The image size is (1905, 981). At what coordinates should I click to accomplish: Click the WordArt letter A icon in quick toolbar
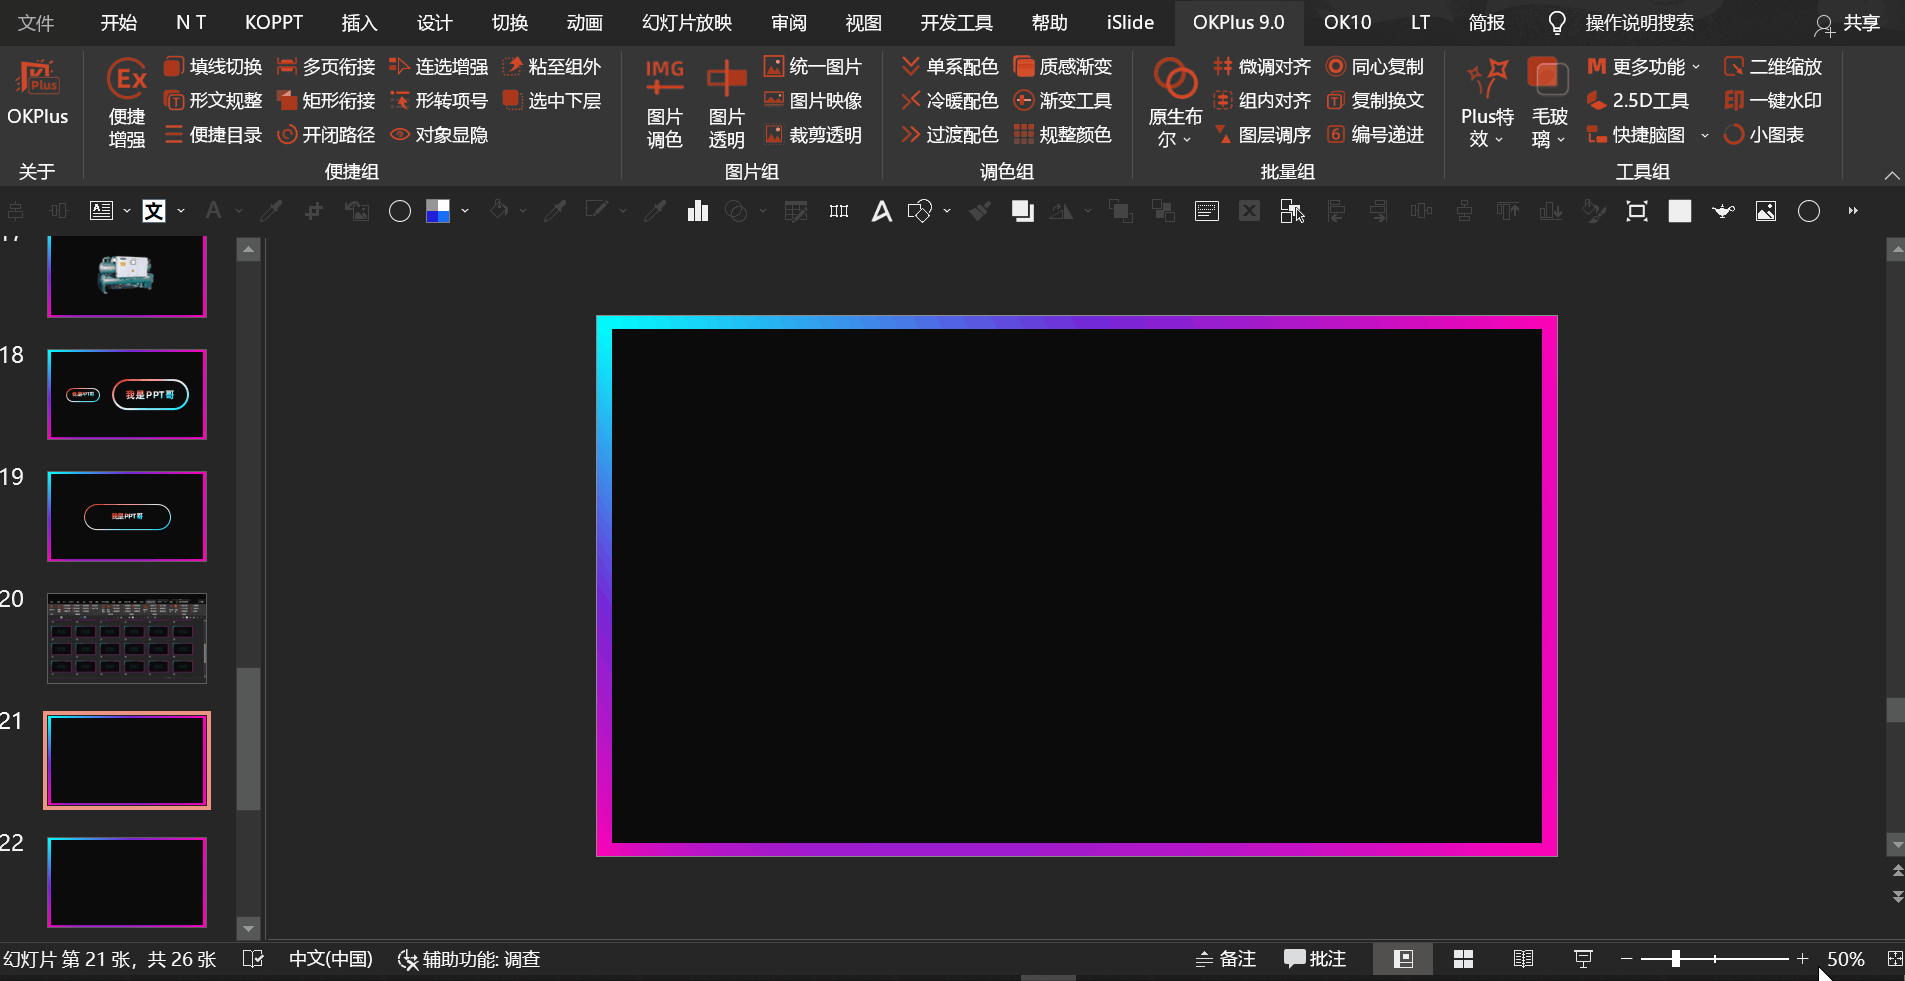point(881,211)
